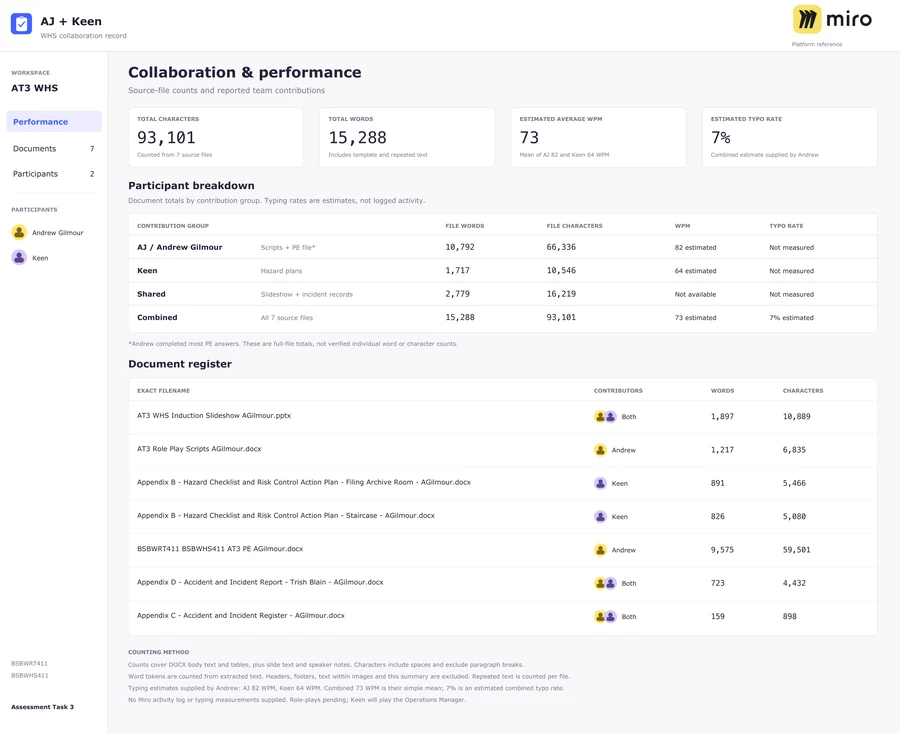900x734 pixels.
Task: Click the WPM column header
Action: (x=682, y=226)
